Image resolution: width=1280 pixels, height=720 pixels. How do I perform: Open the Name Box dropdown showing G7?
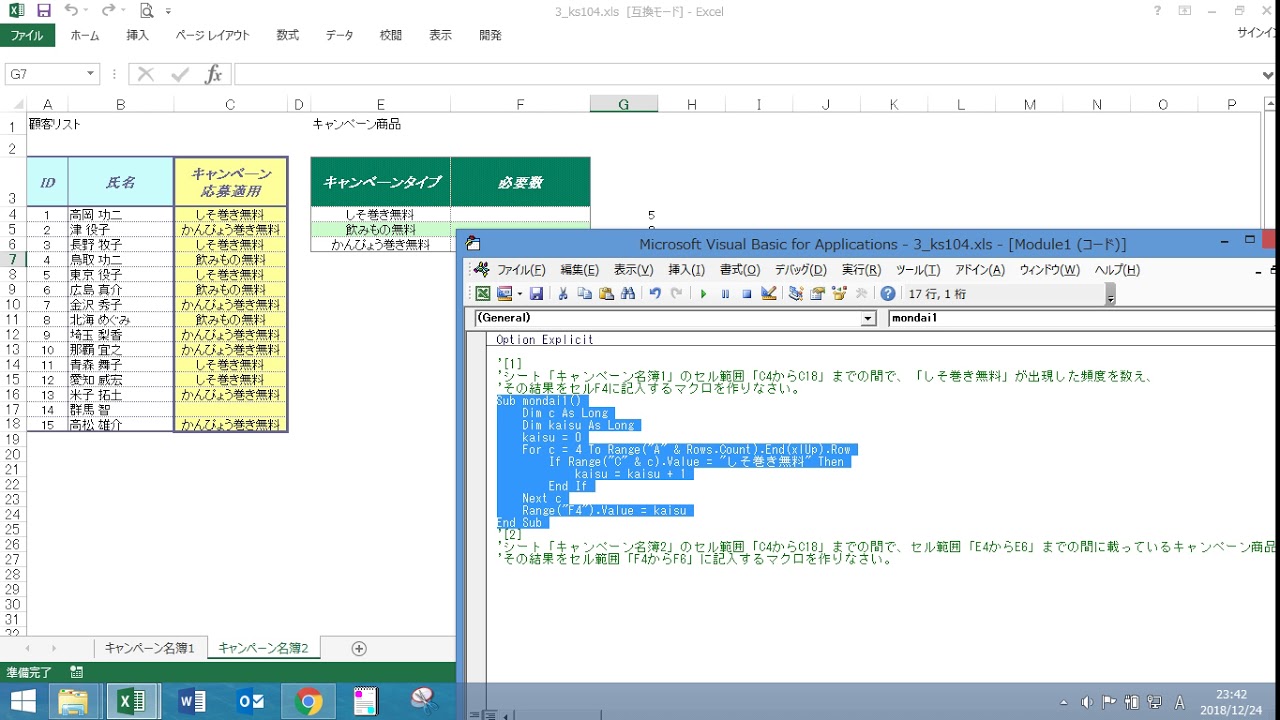(x=90, y=75)
